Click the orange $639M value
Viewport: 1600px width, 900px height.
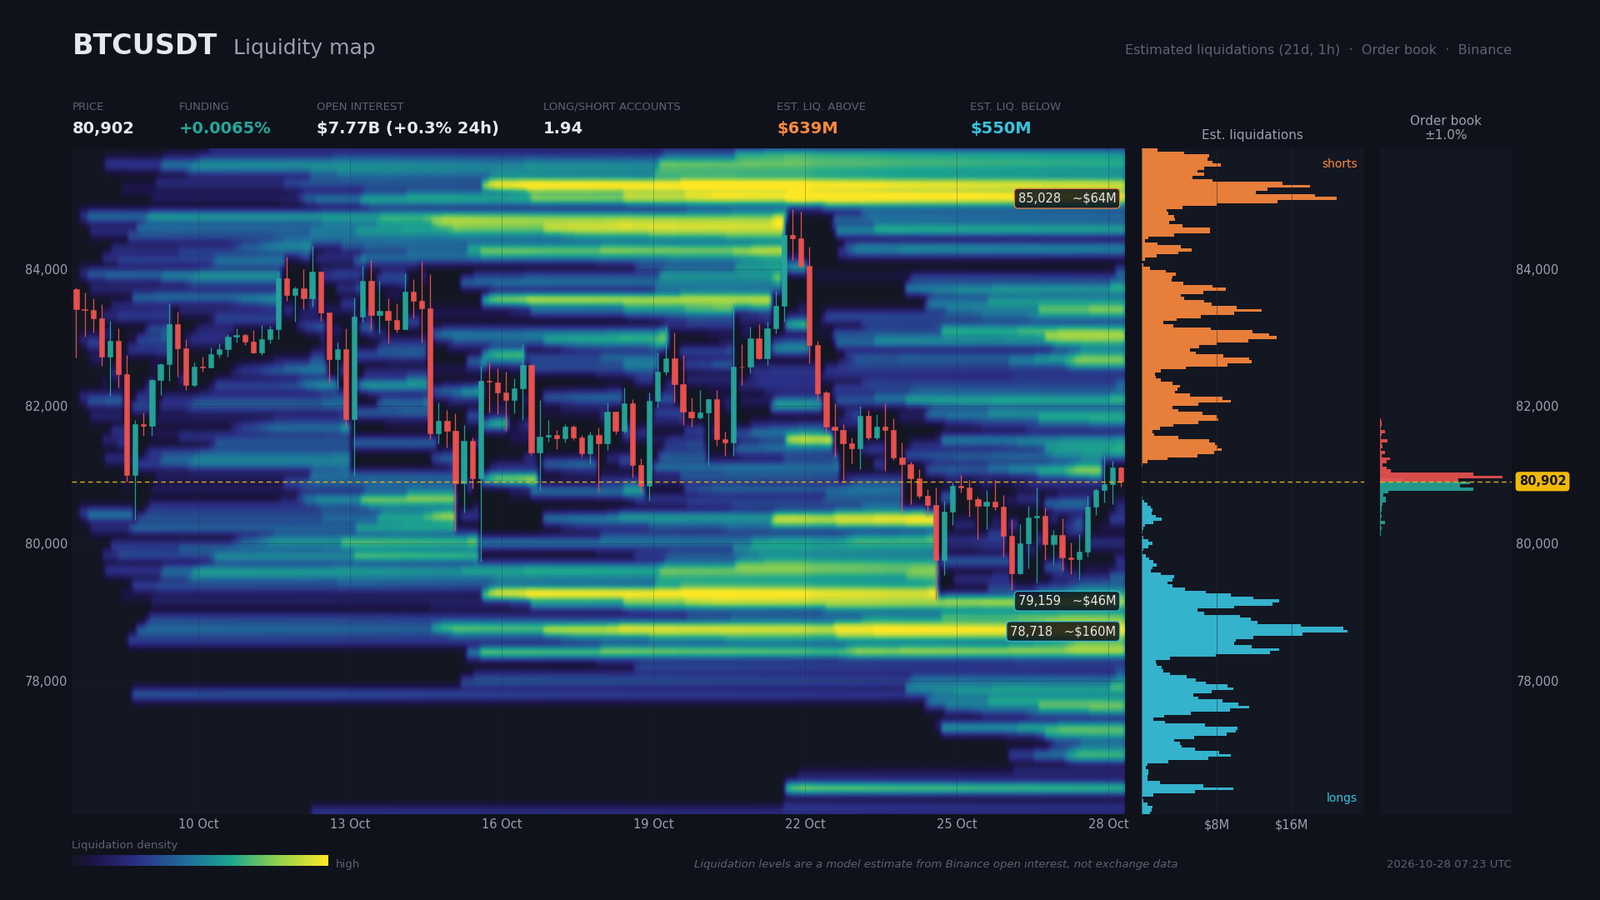click(x=807, y=128)
